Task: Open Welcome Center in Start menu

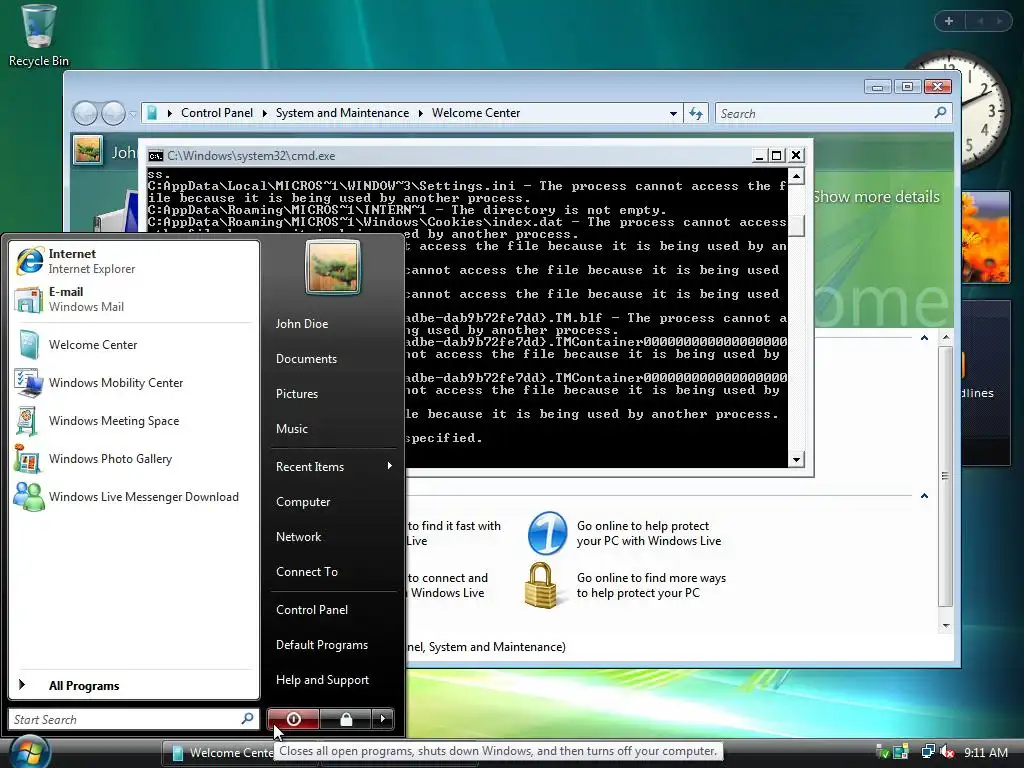Action: pos(134,345)
